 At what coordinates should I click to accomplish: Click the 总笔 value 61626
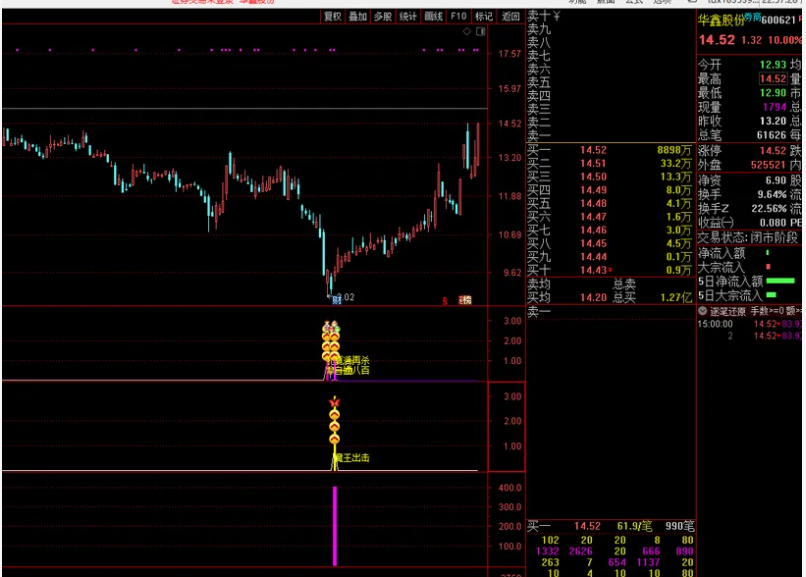(x=772, y=135)
